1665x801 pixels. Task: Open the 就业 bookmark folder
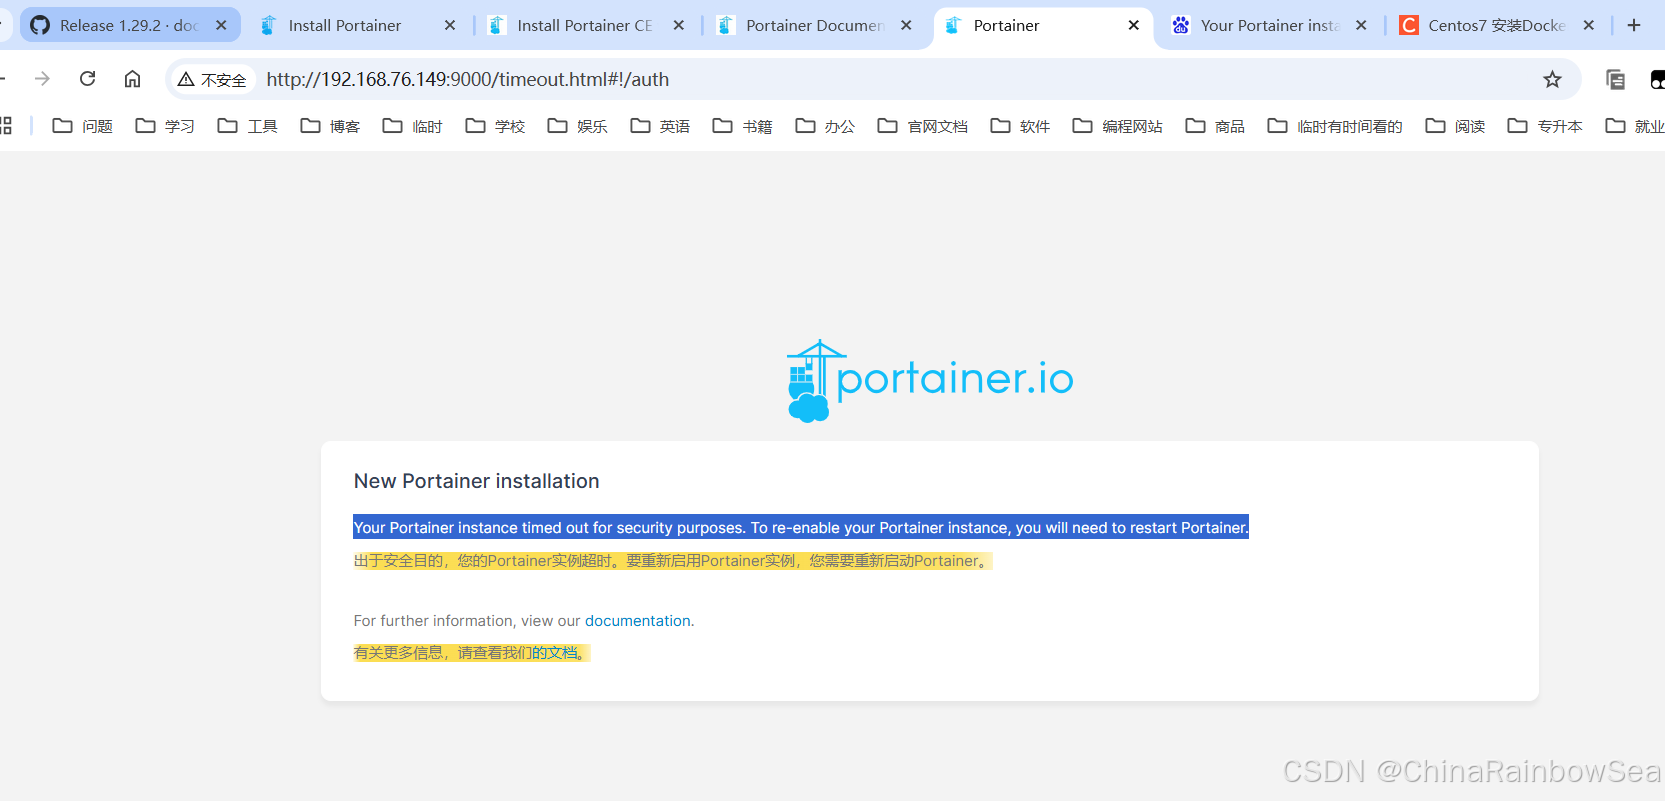1634,126
